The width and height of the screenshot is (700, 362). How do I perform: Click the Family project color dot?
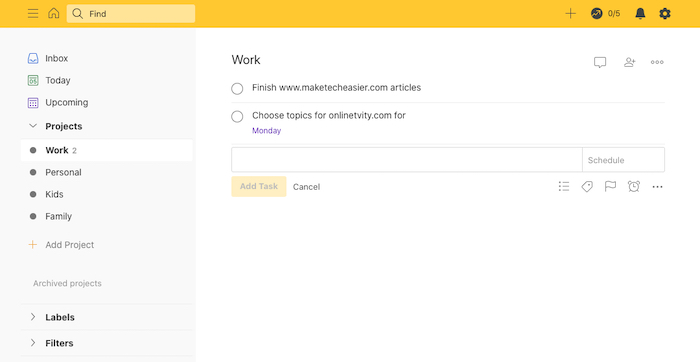pyautogui.click(x=33, y=216)
